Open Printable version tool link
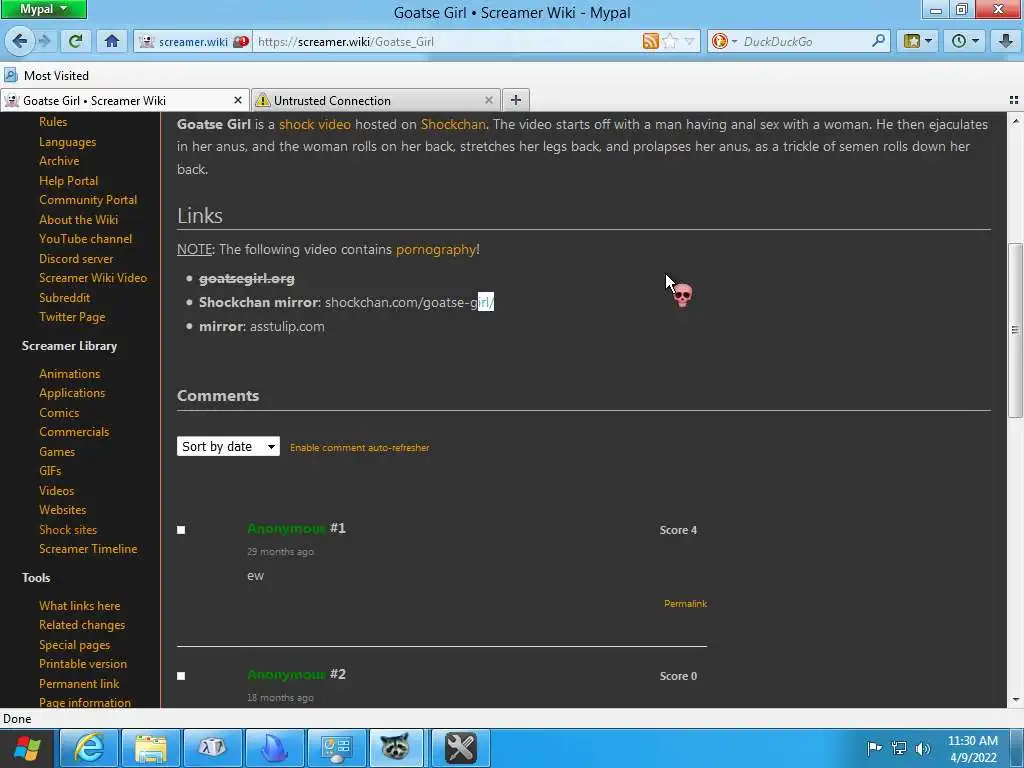 pyautogui.click(x=83, y=664)
